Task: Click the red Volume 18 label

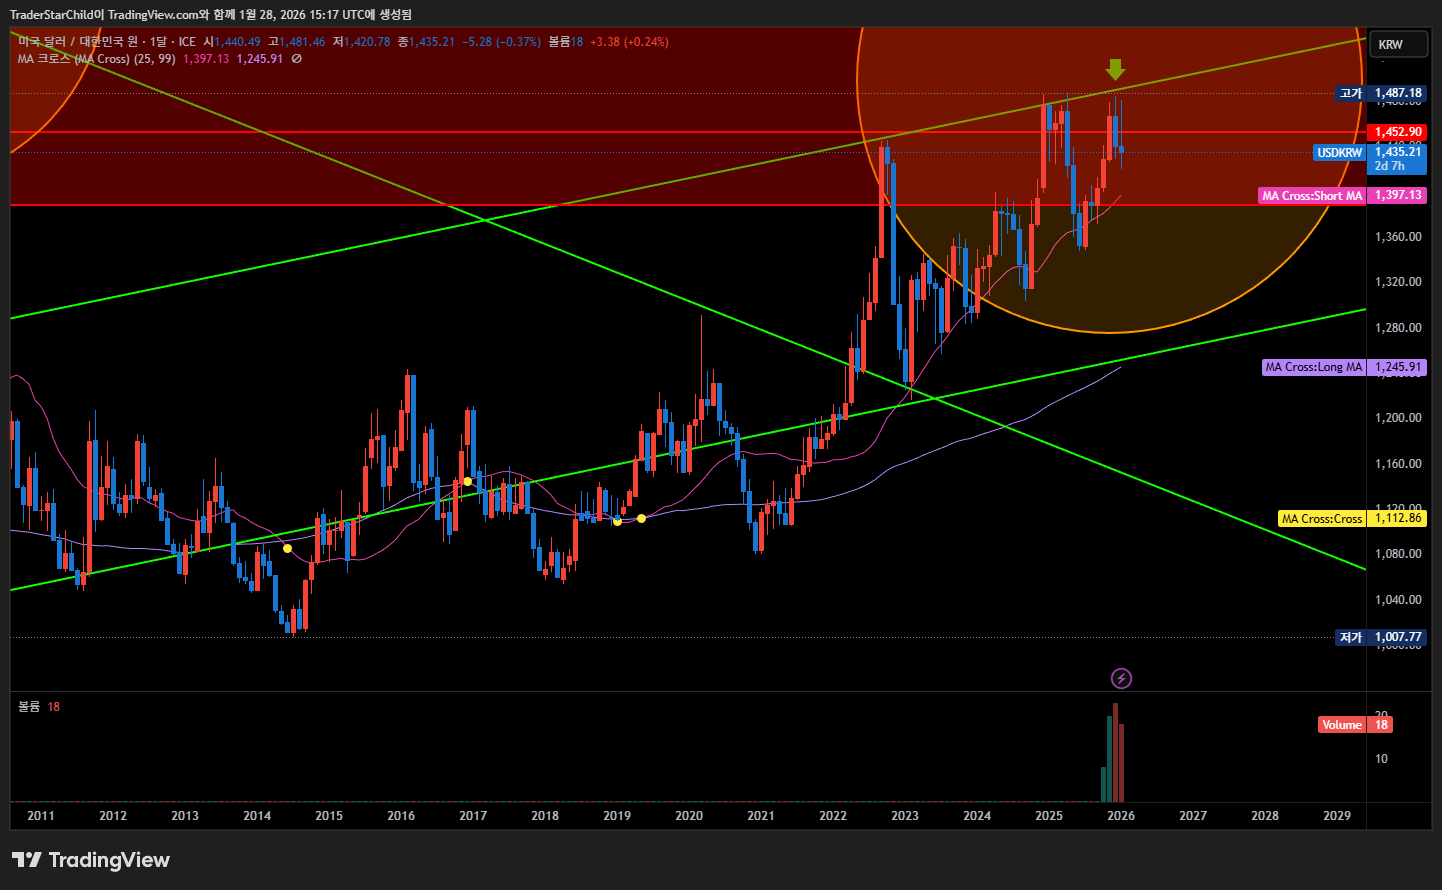Action: (1354, 725)
